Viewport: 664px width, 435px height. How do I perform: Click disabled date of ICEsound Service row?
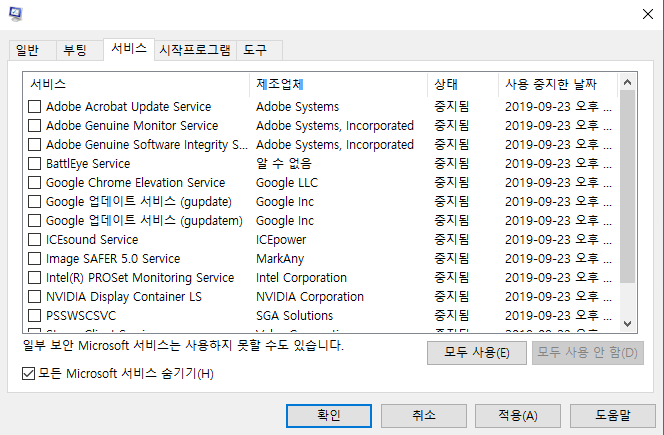click(x=558, y=240)
